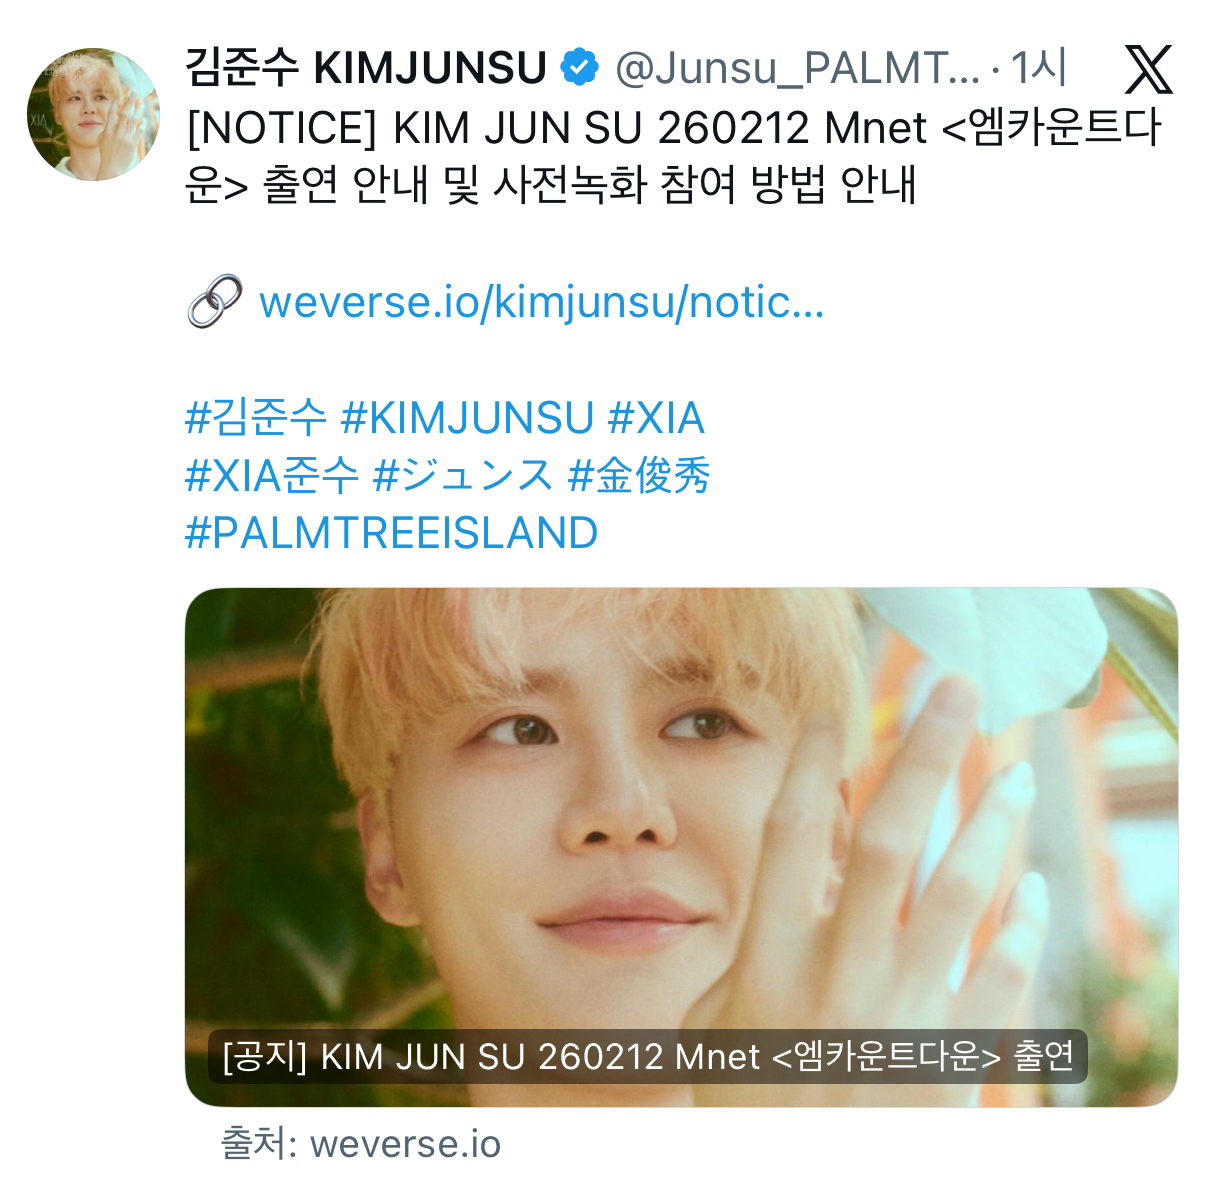Click the blue verified badge

pos(579,68)
